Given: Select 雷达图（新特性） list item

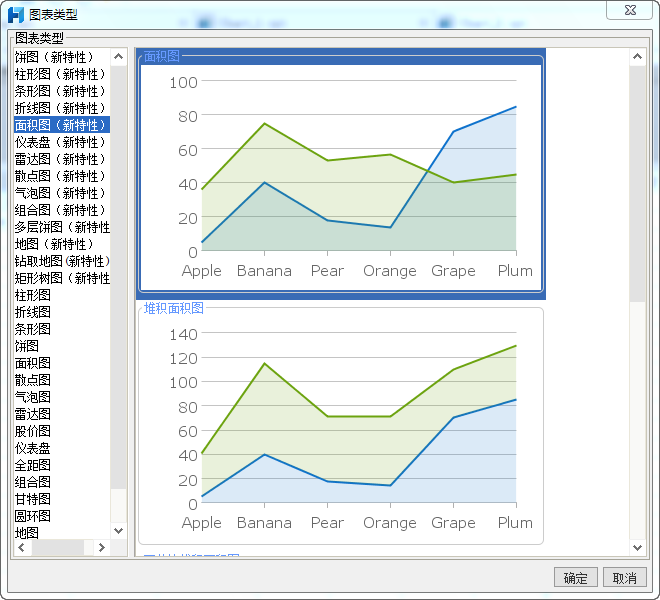Looking at the screenshot, I should (x=62, y=159).
